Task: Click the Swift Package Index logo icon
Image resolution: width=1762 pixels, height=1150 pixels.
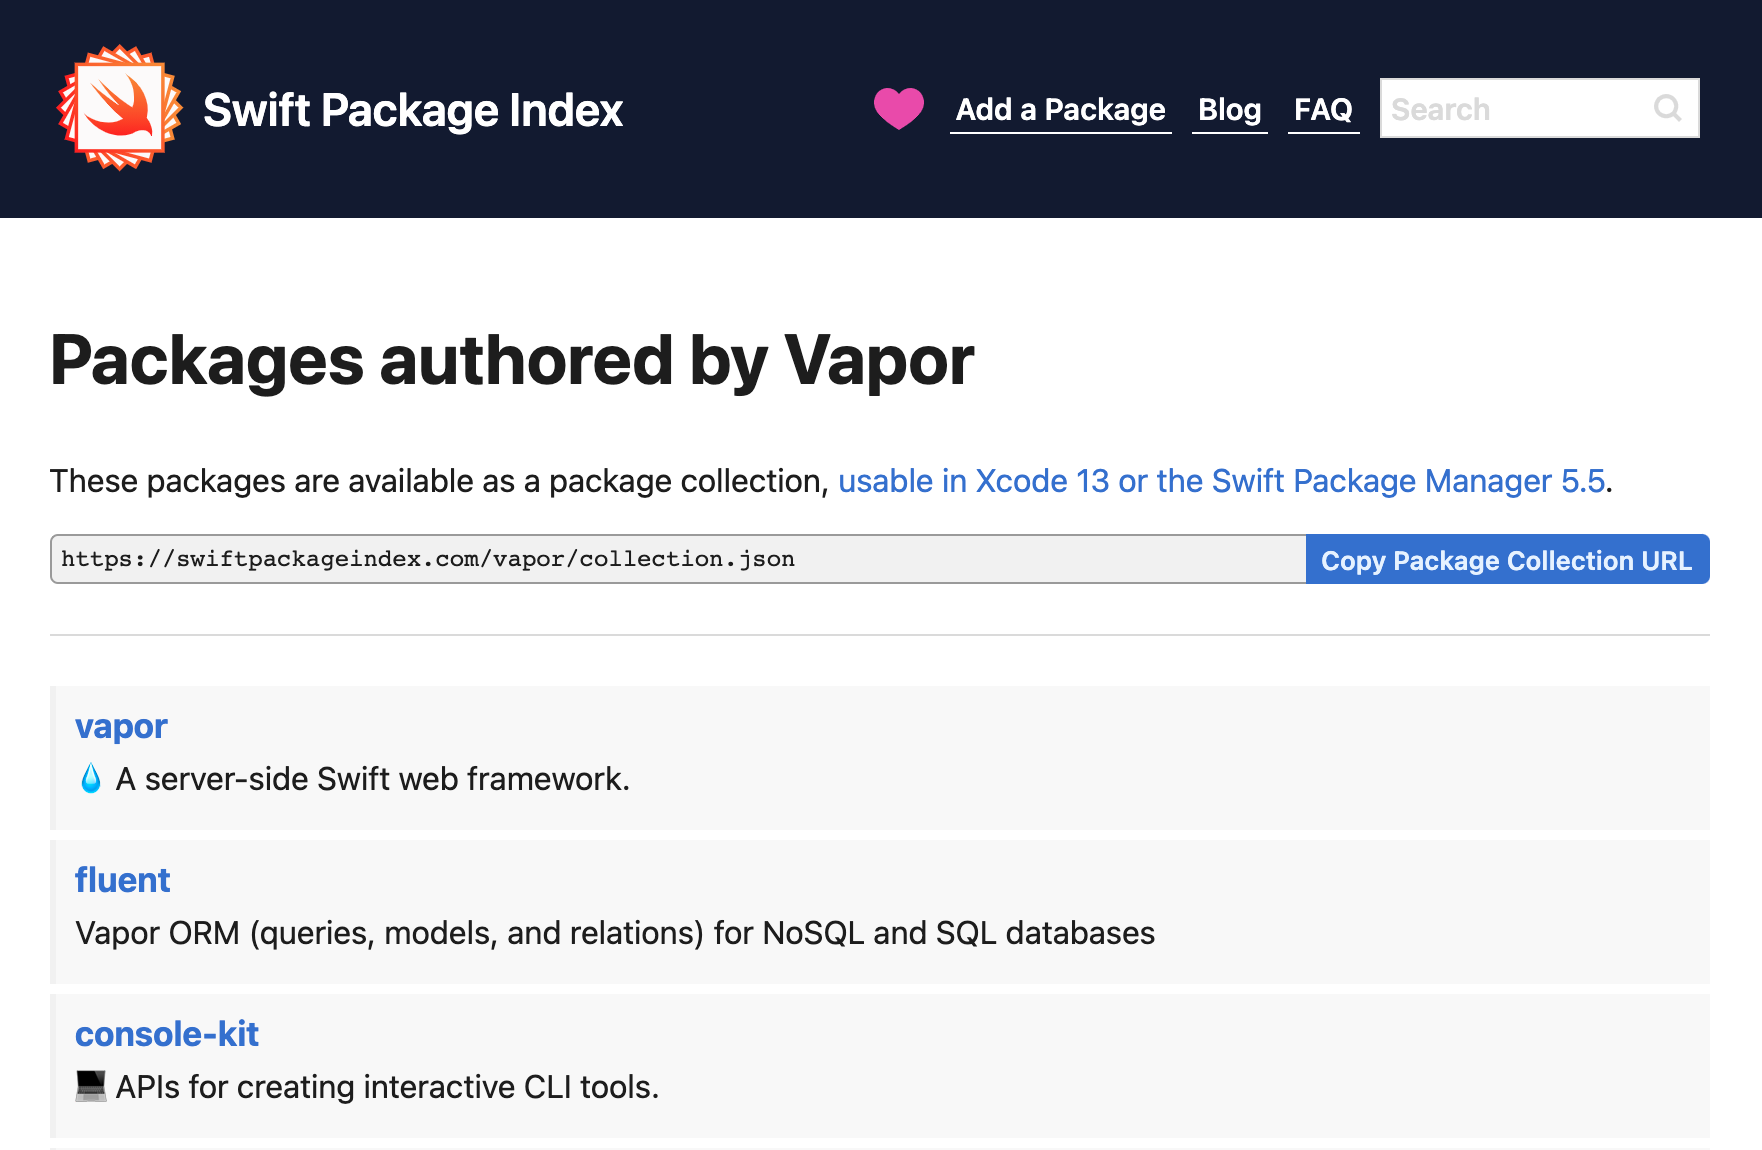Action: click(120, 108)
